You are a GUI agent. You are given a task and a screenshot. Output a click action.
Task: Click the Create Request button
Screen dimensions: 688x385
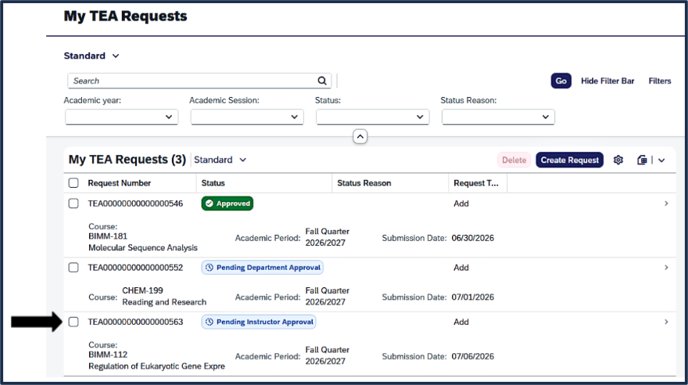(570, 160)
